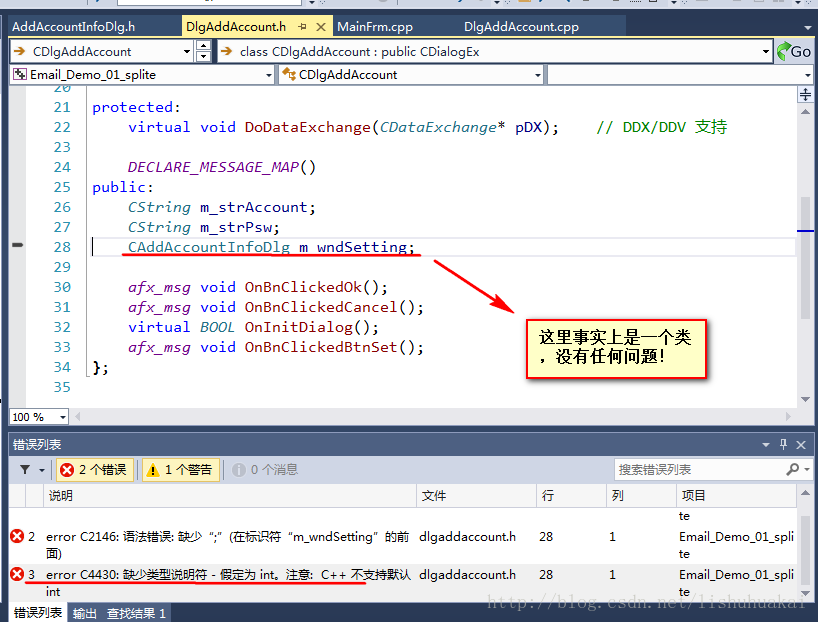Switch to the 输出 output tab

[x=85, y=613]
